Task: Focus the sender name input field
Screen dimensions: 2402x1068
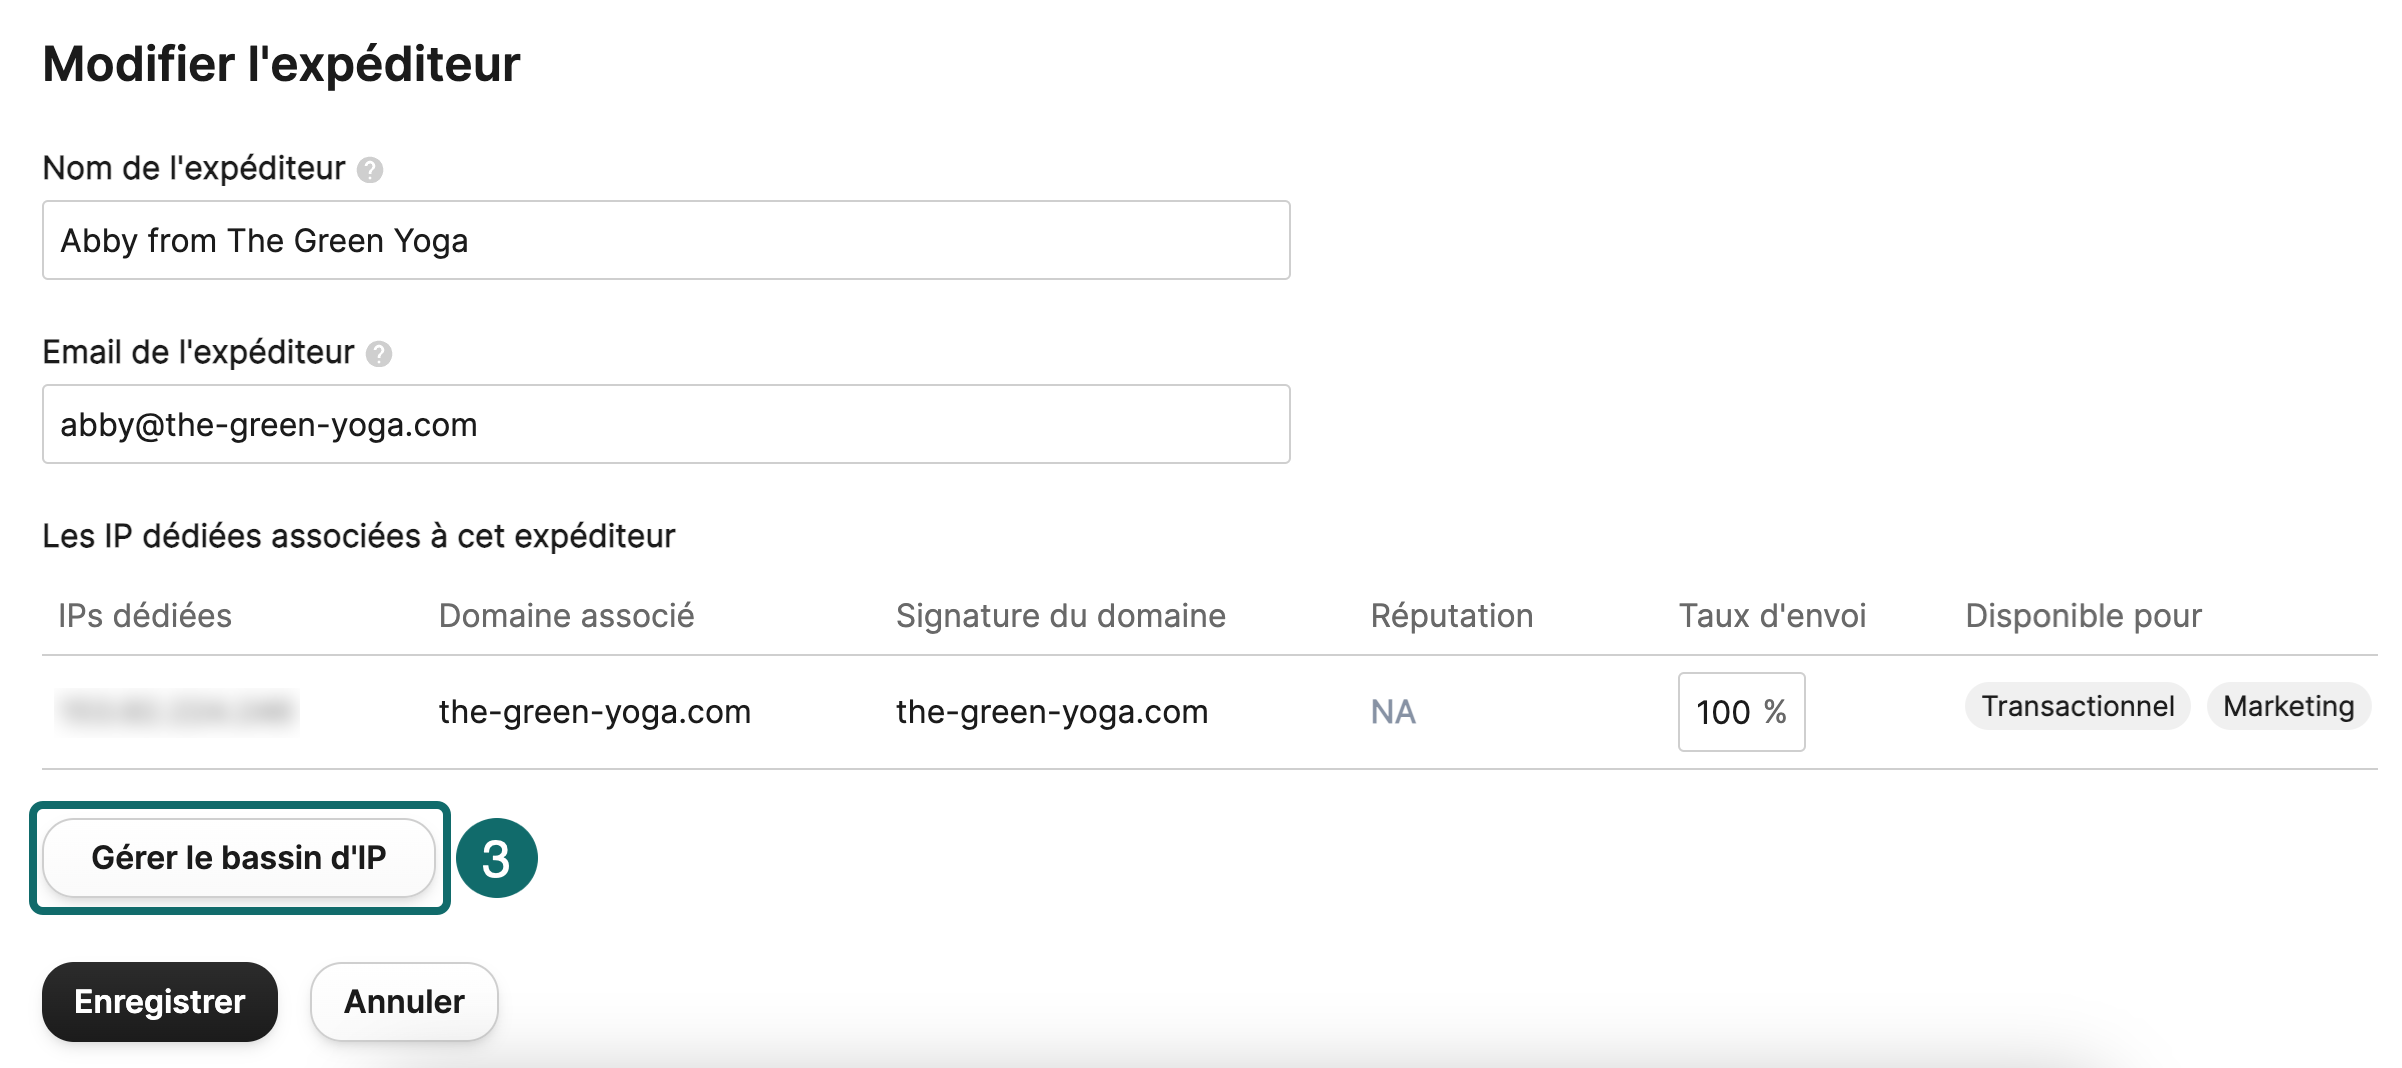Action: tap(666, 240)
